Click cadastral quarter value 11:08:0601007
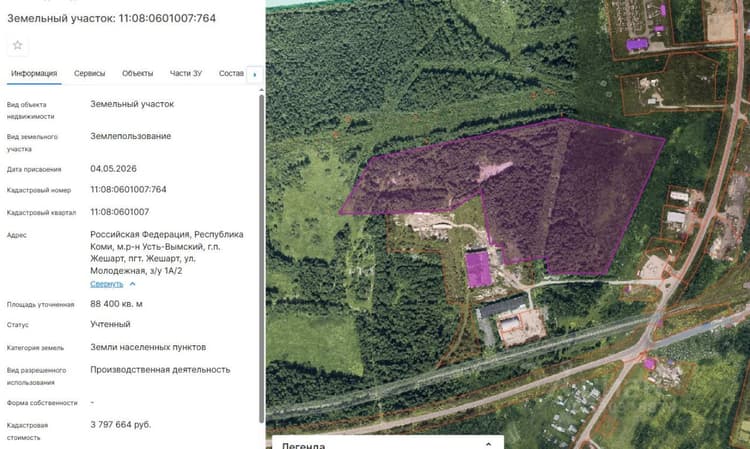Screen dimensions: 750x449 (120, 212)
